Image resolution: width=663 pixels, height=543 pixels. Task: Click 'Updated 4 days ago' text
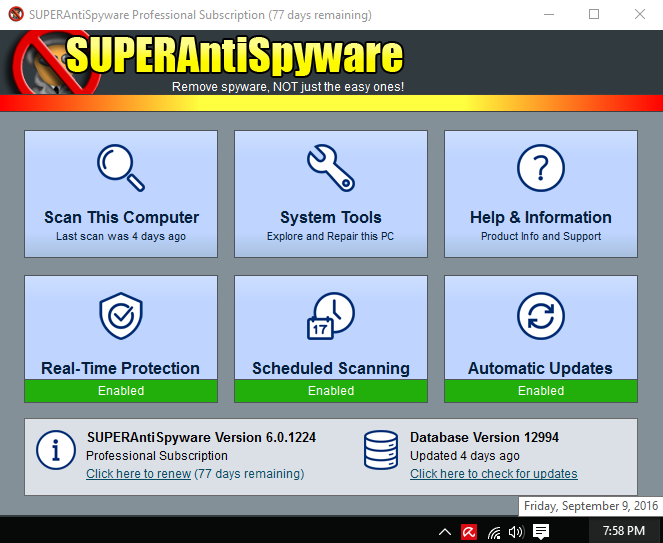pos(465,456)
